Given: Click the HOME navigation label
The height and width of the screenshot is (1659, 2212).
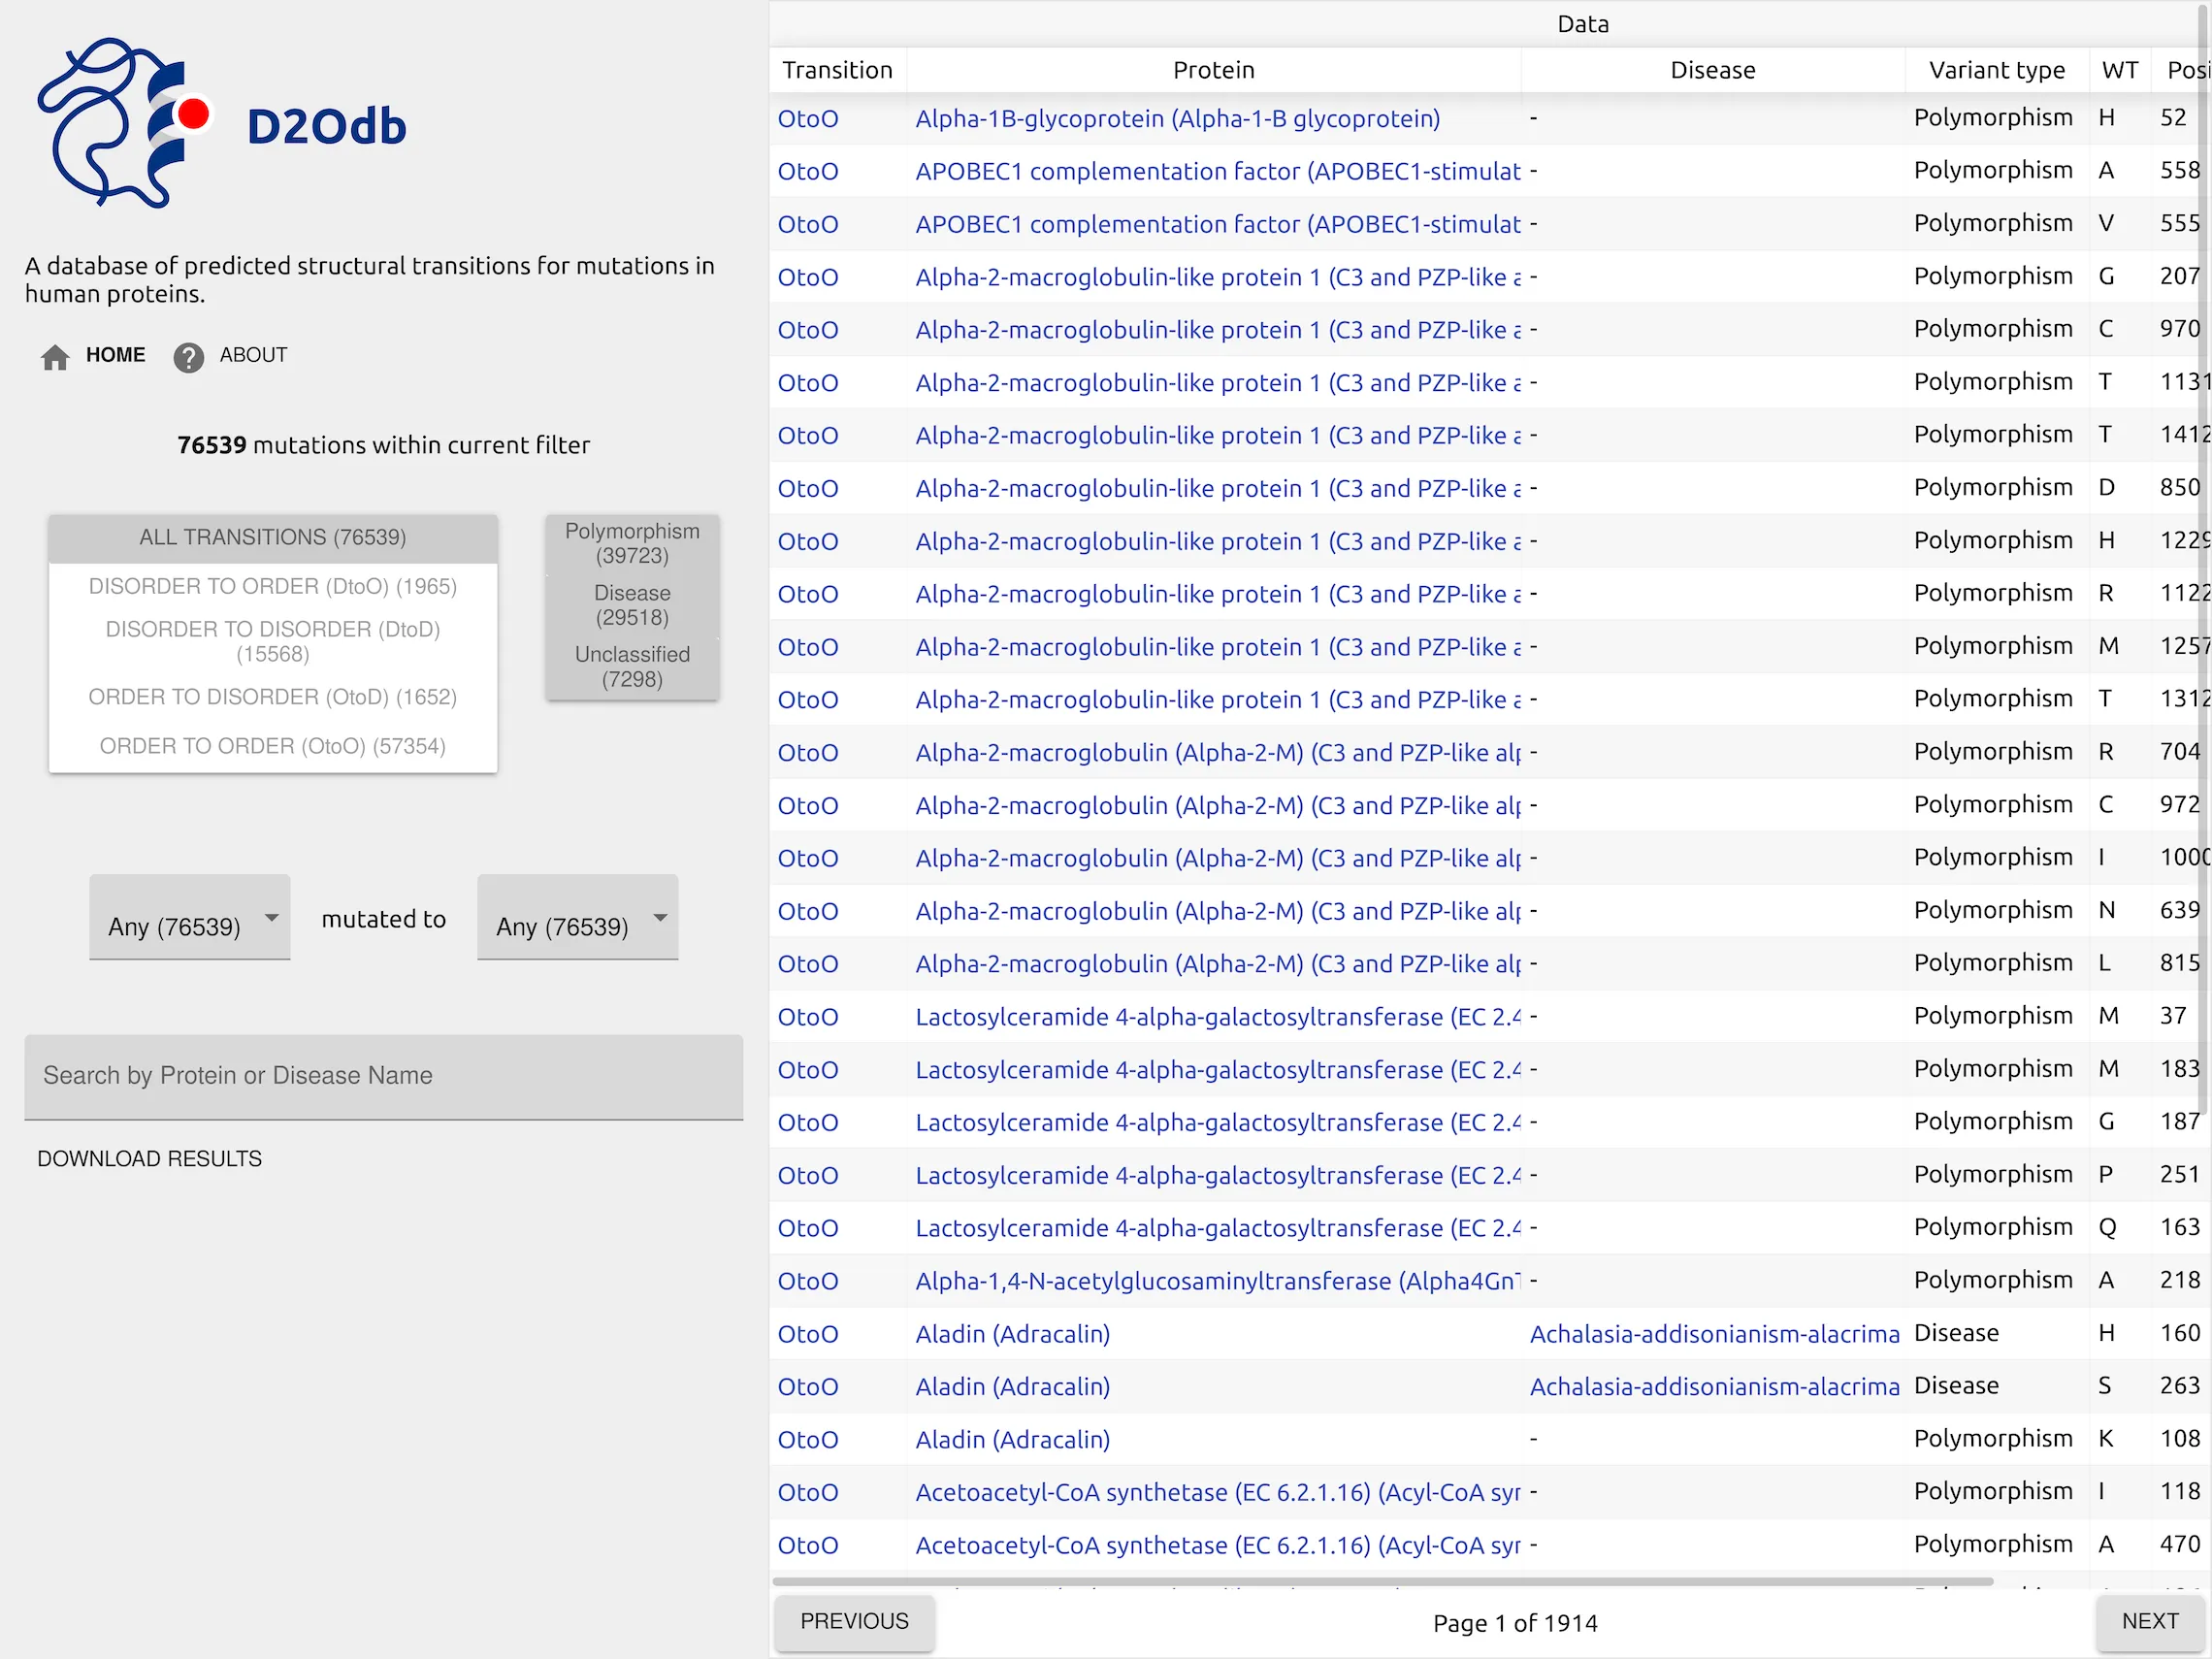Looking at the screenshot, I should click(115, 355).
